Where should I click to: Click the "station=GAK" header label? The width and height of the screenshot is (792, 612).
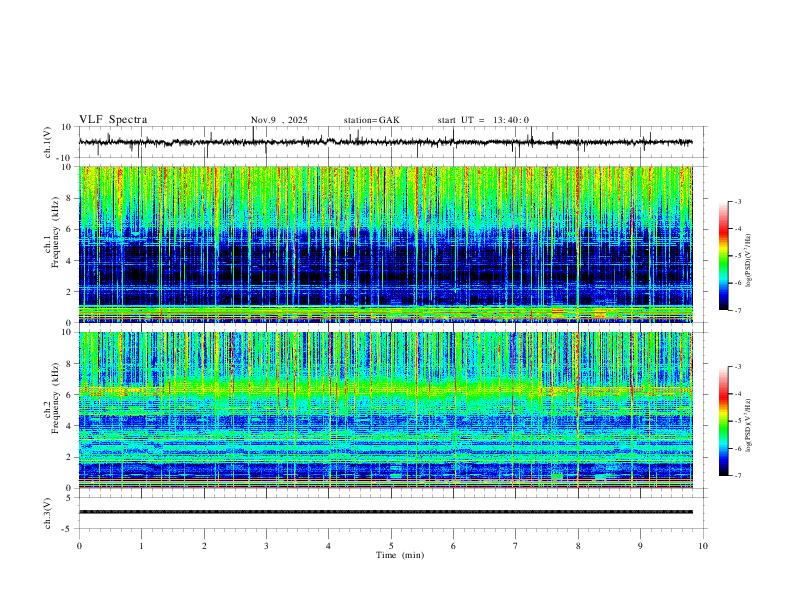click(371, 120)
